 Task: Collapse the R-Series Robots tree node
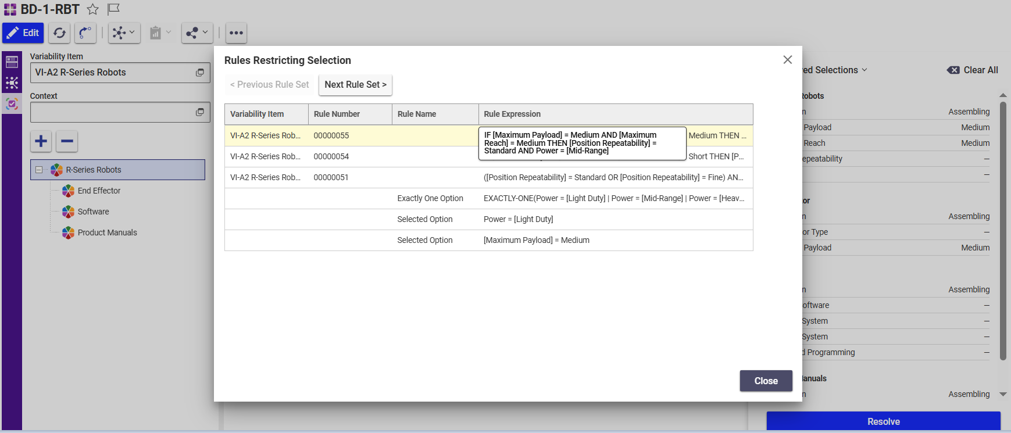(x=39, y=170)
